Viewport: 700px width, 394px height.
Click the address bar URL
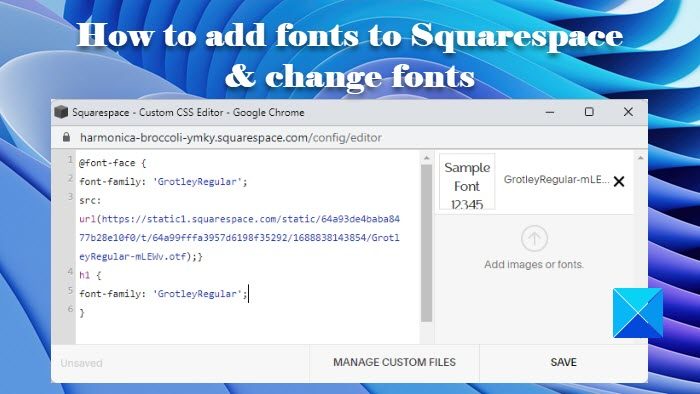point(231,137)
